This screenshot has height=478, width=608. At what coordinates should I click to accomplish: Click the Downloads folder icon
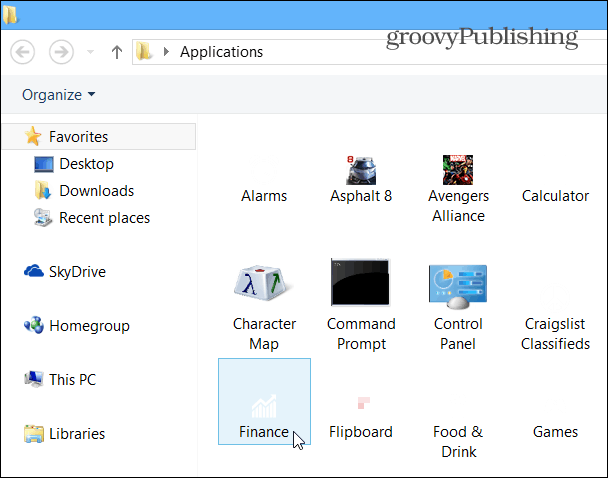pos(43,191)
